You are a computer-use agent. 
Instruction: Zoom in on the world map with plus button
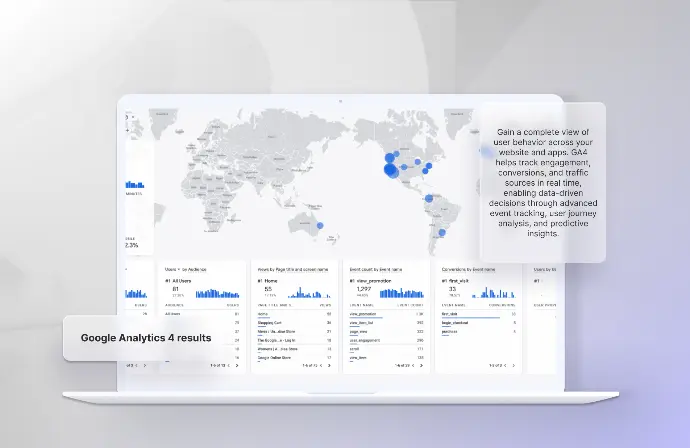[128, 130]
